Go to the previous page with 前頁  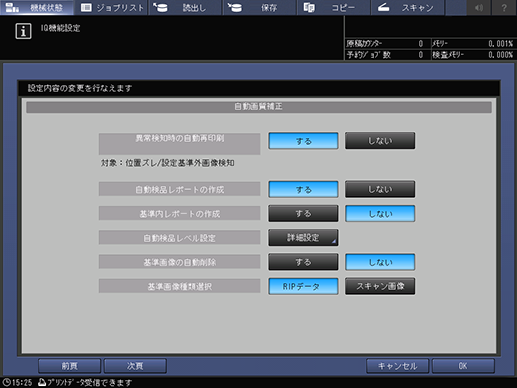(70, 366)
